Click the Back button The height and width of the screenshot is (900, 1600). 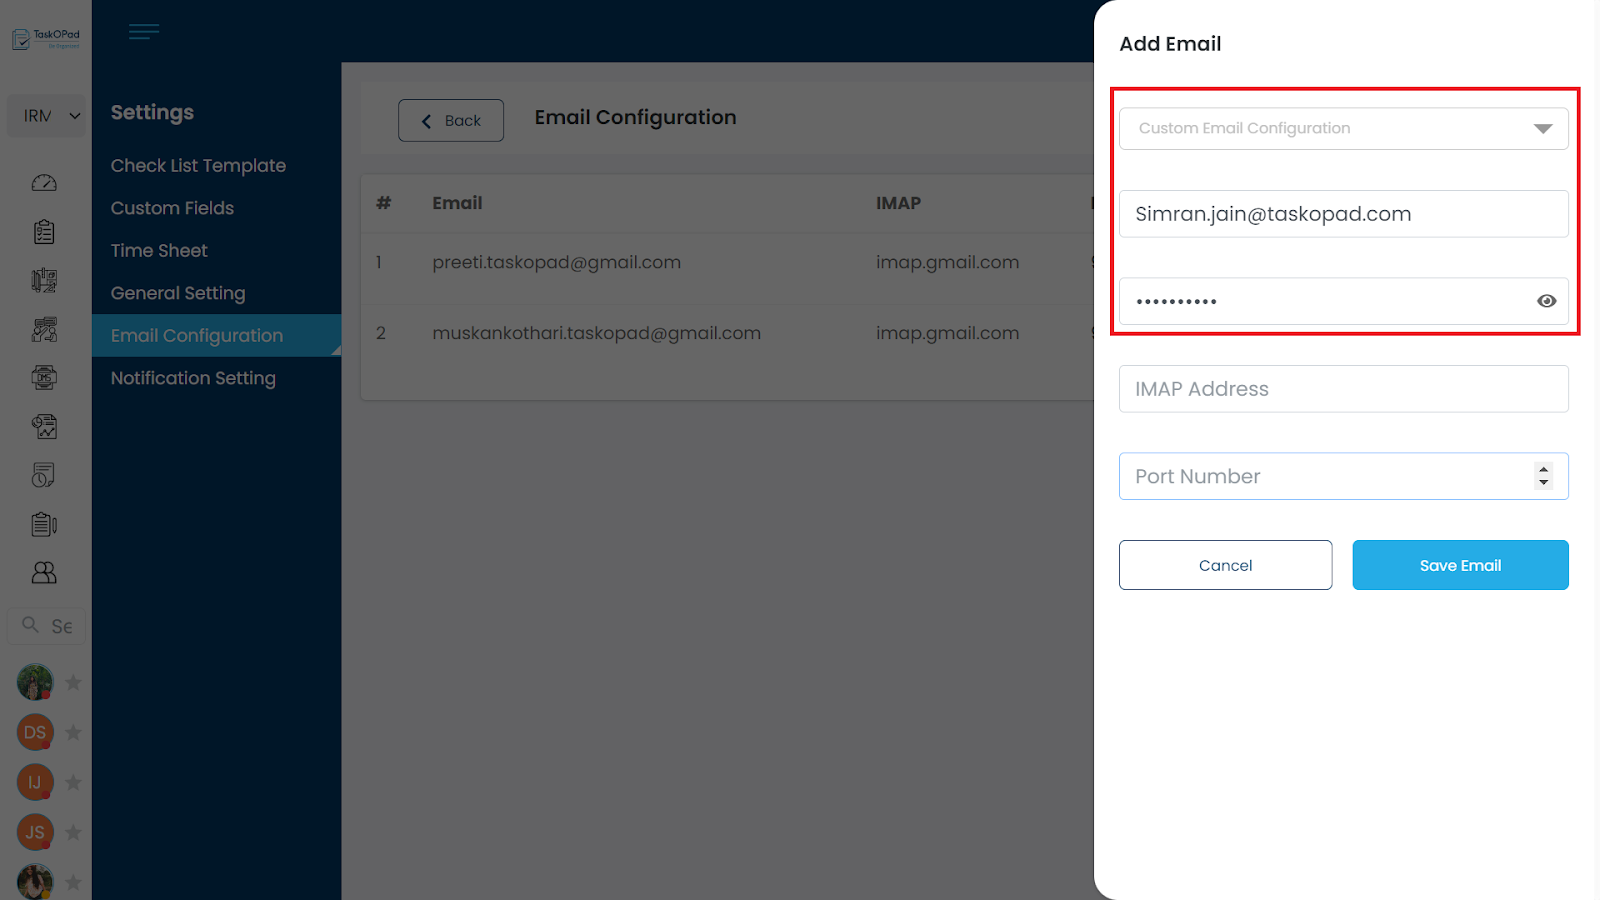451,120
